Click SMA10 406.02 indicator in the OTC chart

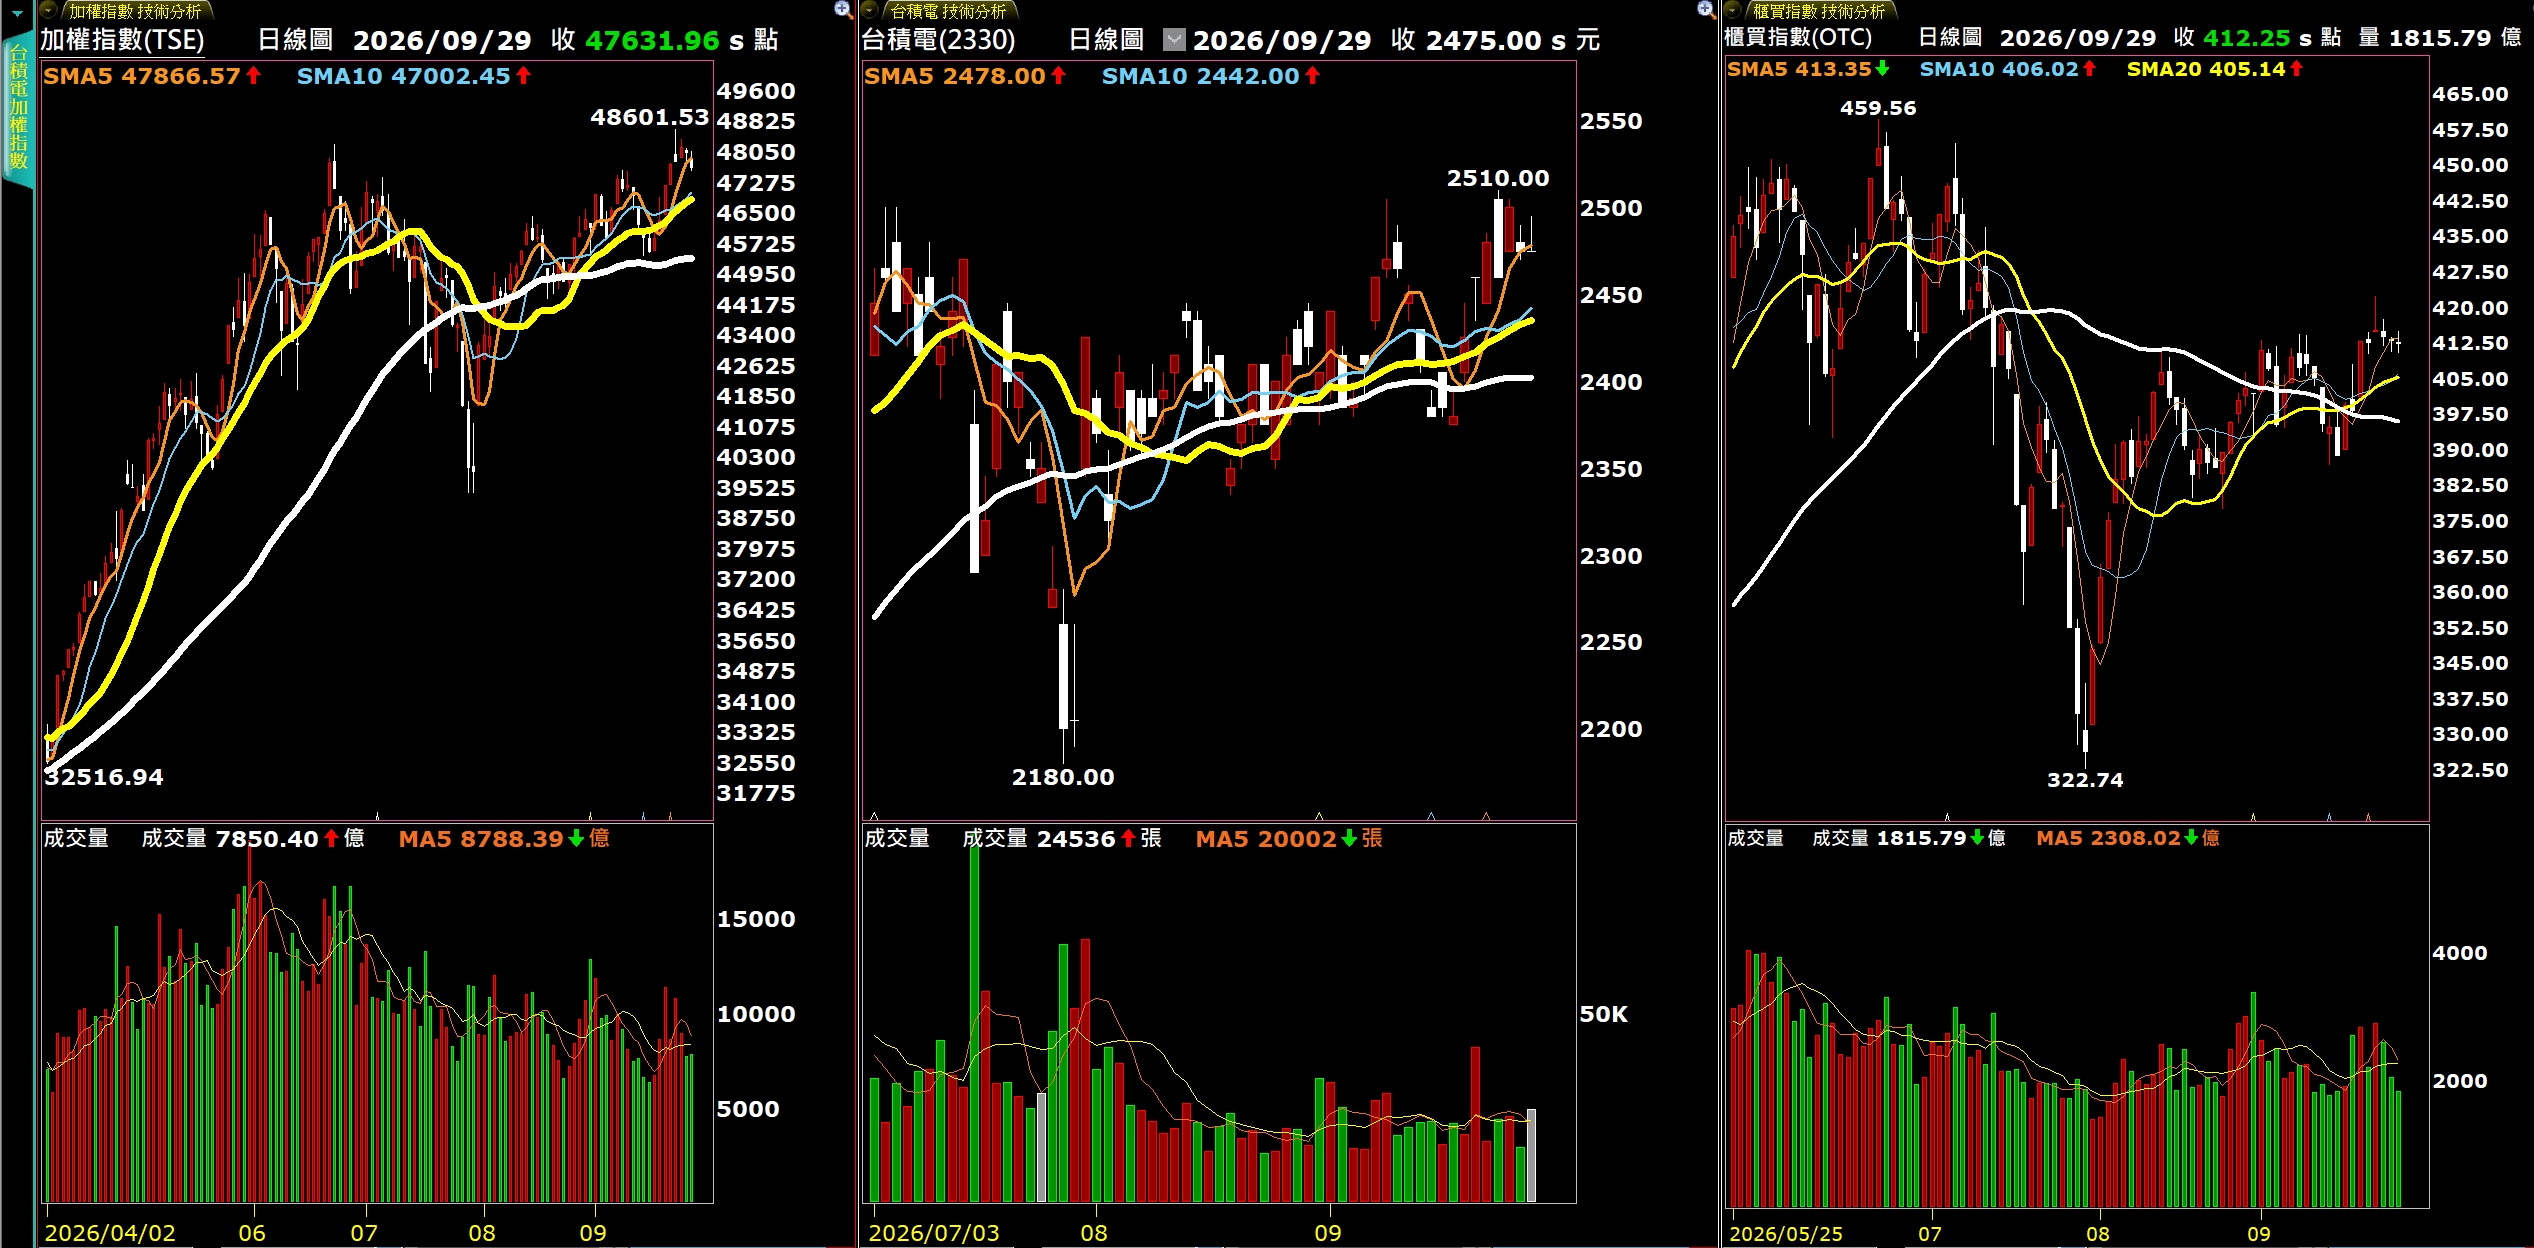(2007, 69)
